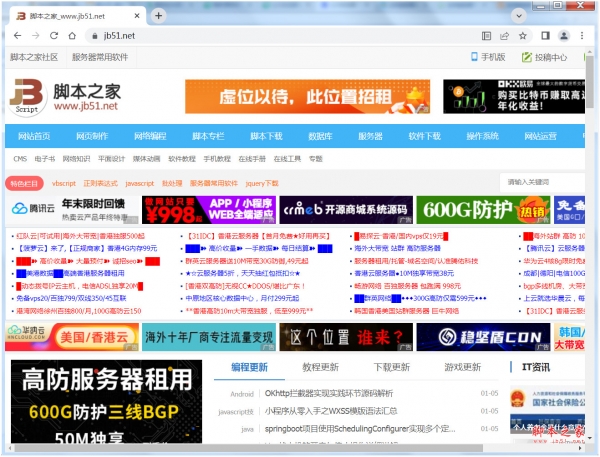Reload the jb51.net page
The height and width of the screenshot is (457, 600).
pos(54,36)
